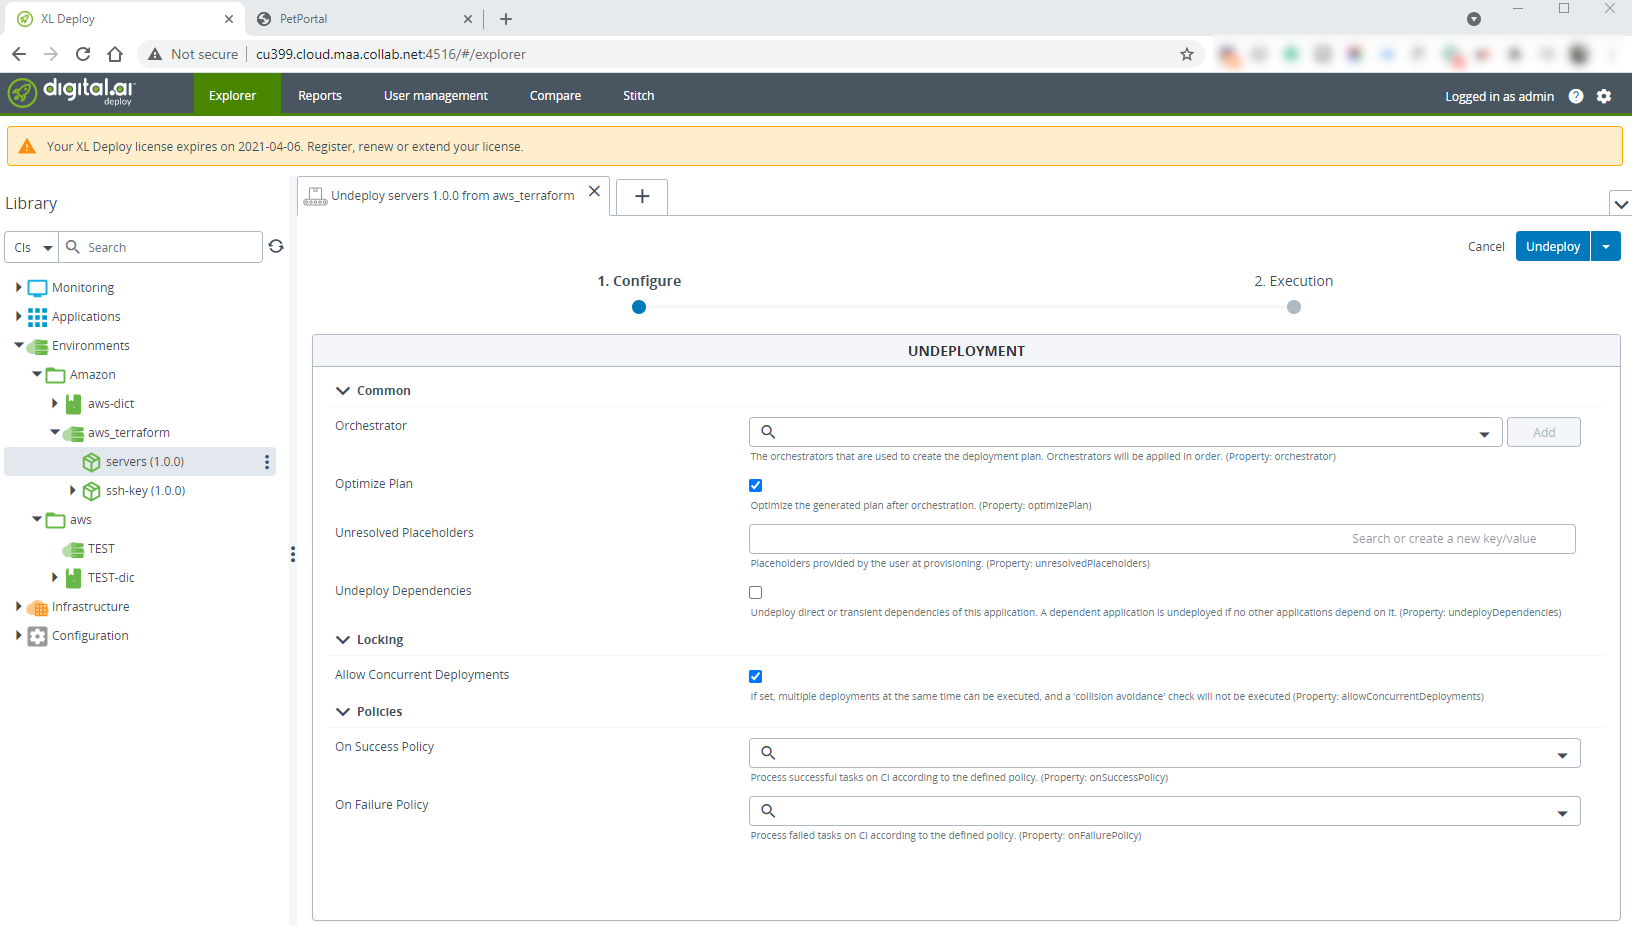This screenshot has width=1632, height=925.
Task: Click the Applications grid icon
Action: pyautogui.click(x=38, y=317)
